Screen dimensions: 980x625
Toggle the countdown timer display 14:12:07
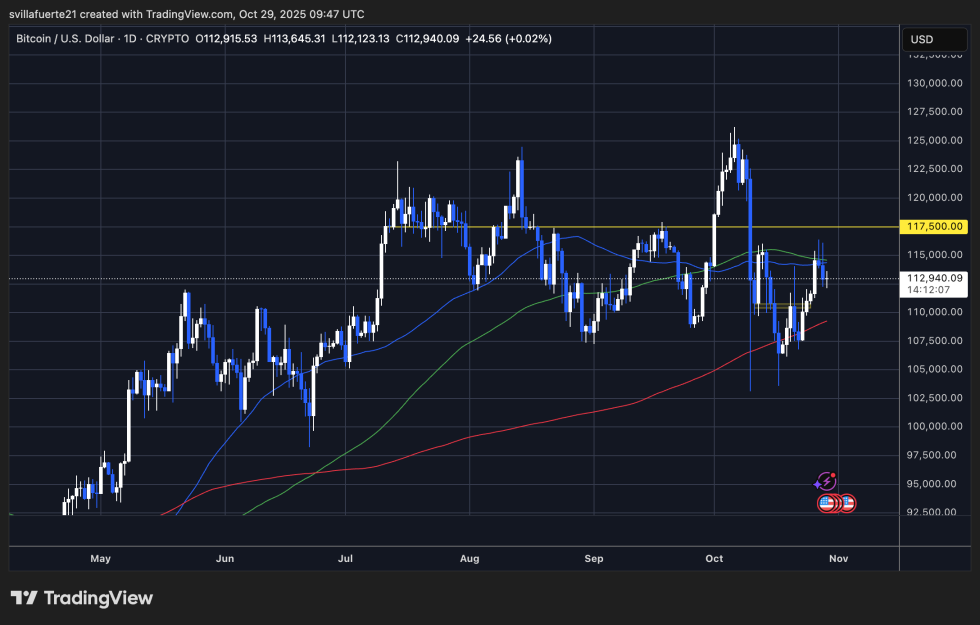coord(930,288)
